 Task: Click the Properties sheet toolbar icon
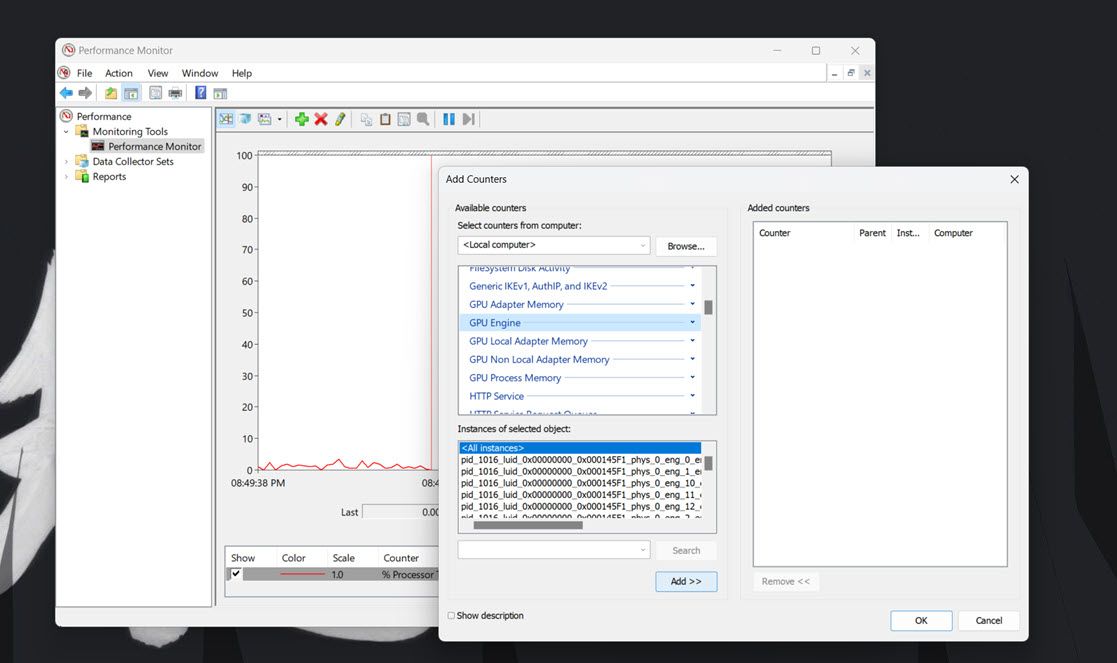point(155,93)
